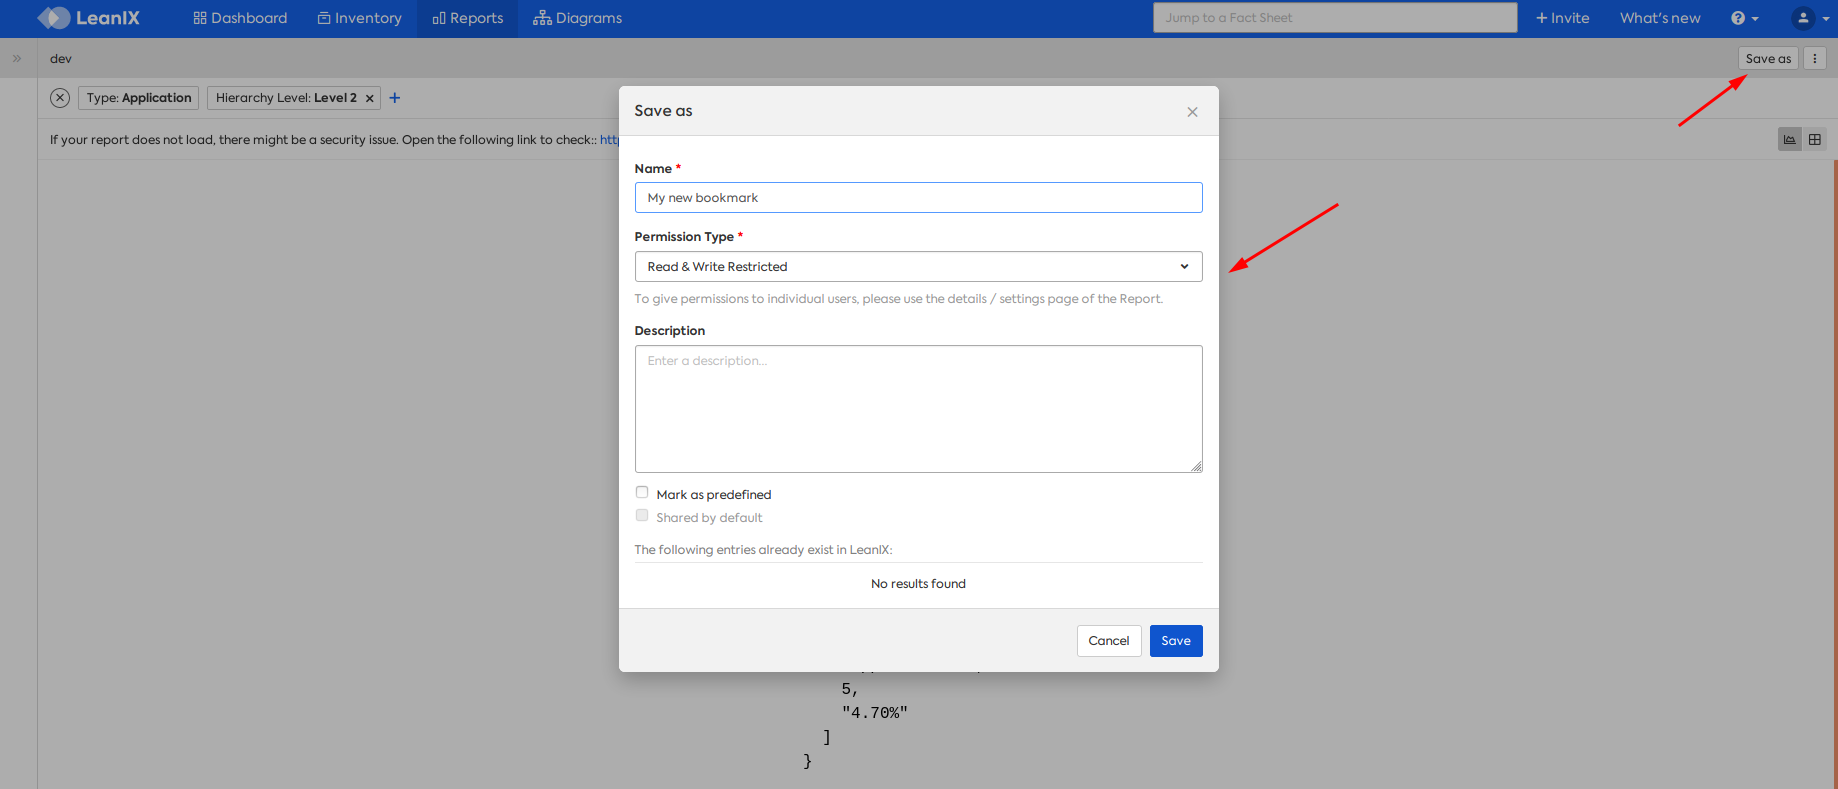Clear all filters with circled X icon
1838x789 pixels.
tap(60, 98)
